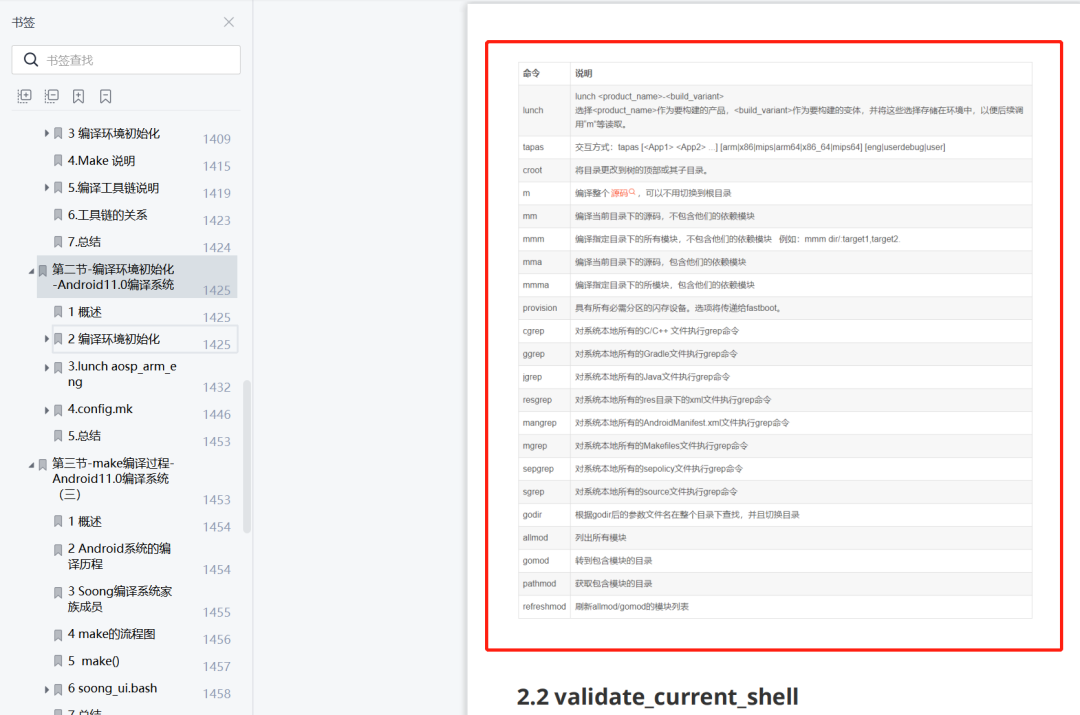Open the '1 概述' bookmark page 1425
1080x715 pixels.
tap(85, 312)
